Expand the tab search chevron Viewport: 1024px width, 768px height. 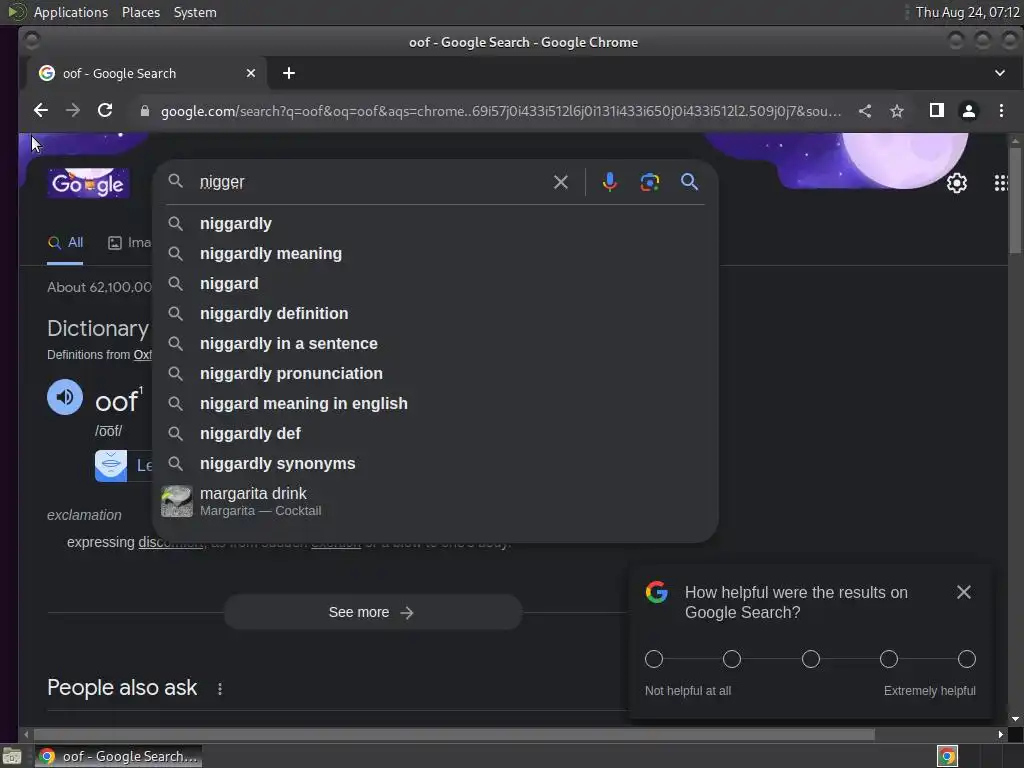coord(1000,73)
